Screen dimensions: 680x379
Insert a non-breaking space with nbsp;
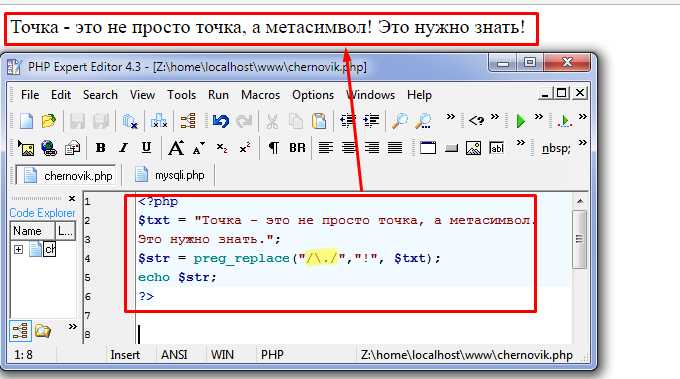(556, 148)
